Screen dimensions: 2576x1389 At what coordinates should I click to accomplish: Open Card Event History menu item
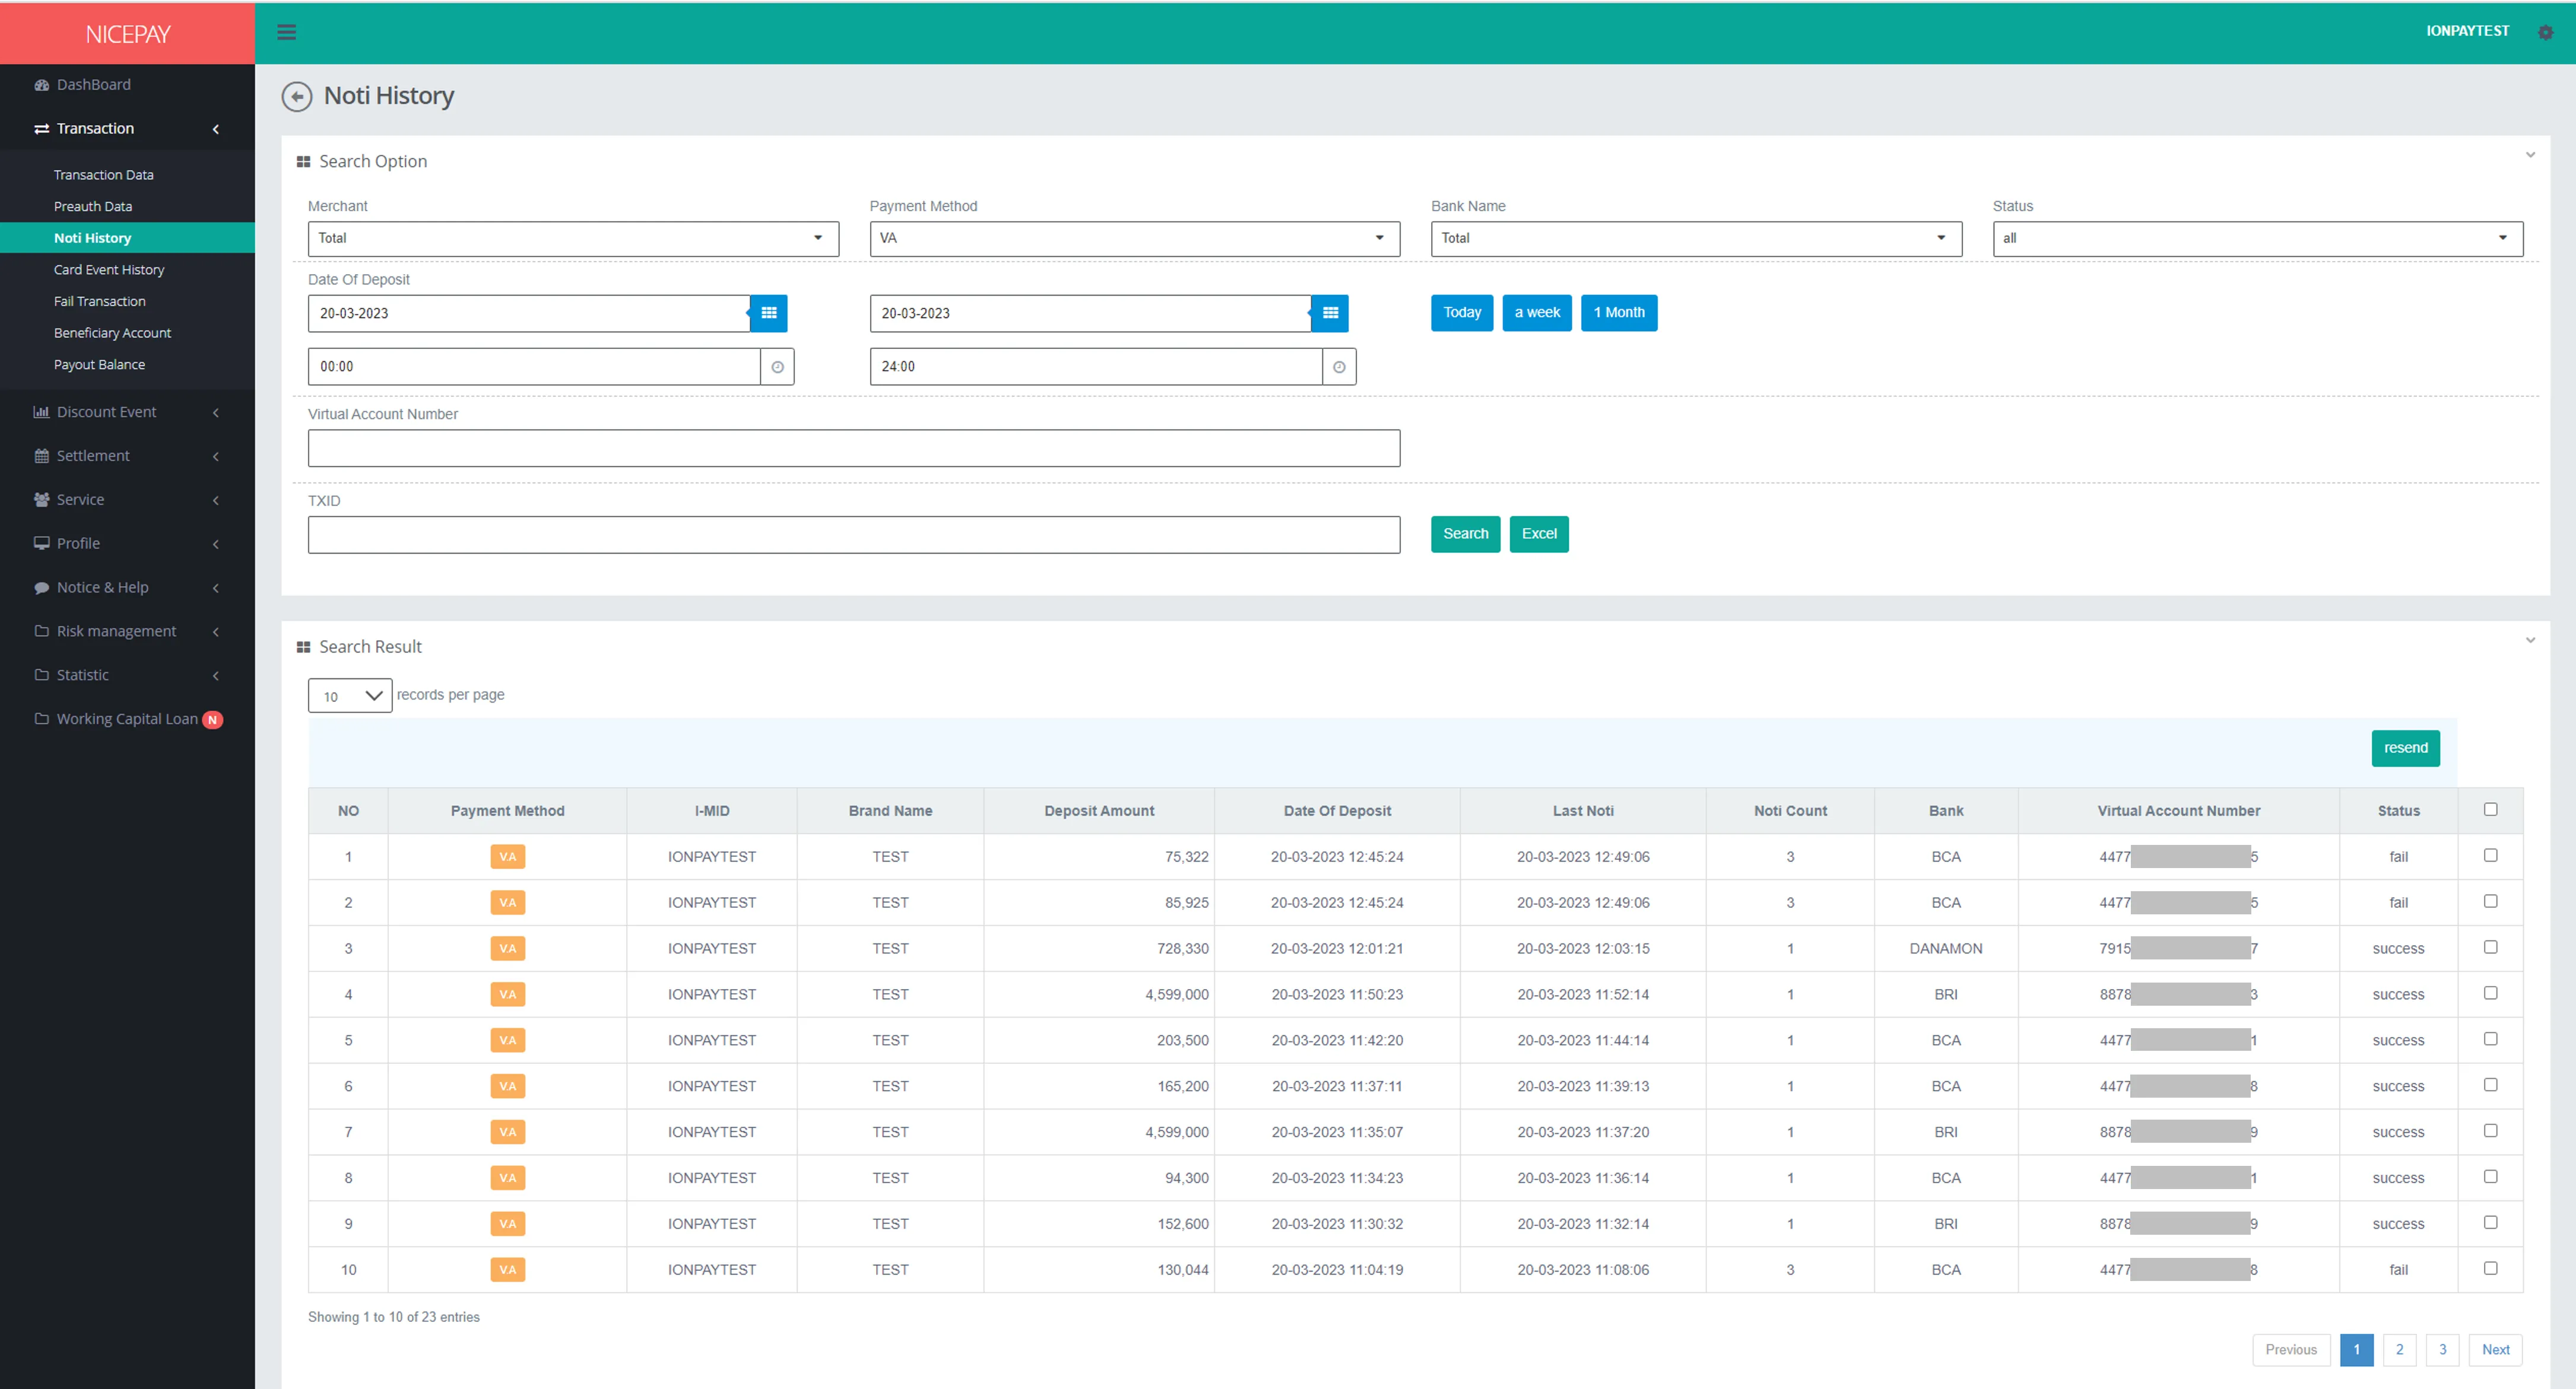click(x=109, y=270)
